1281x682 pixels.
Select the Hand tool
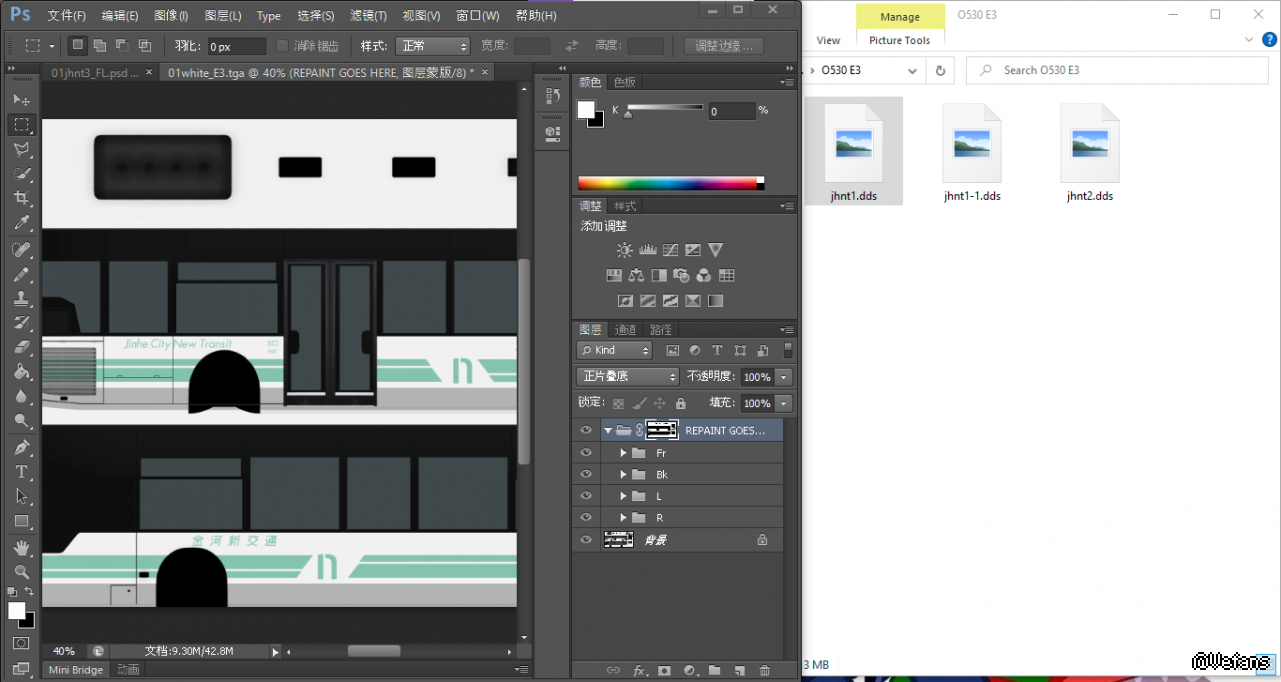[x=21, y=547]
